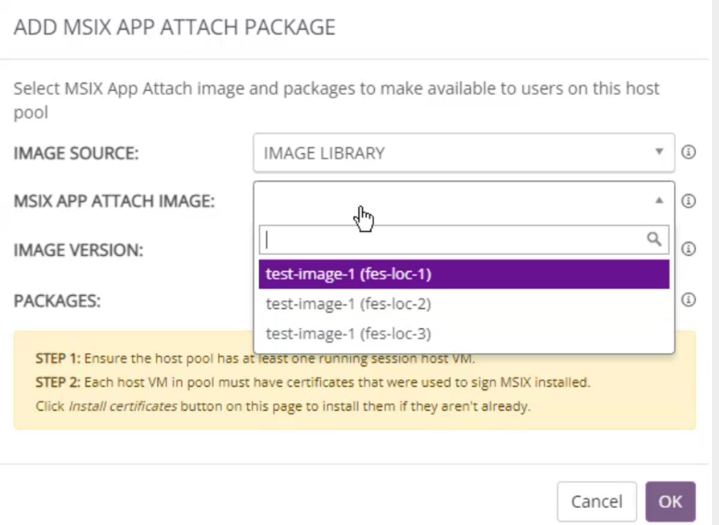Click the Image Source label
Viewport: 719px width, 525px height.
(76, 153)
